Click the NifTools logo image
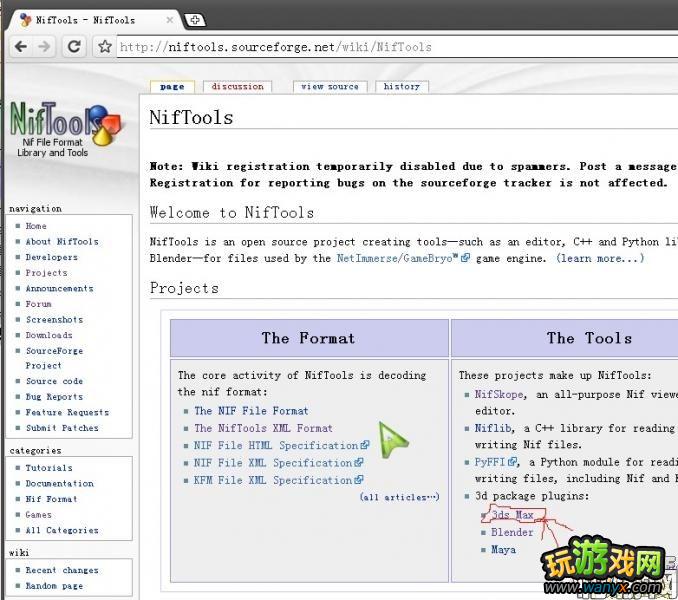The height and width of the screenshot is (600, 678). tap(64, 130)
